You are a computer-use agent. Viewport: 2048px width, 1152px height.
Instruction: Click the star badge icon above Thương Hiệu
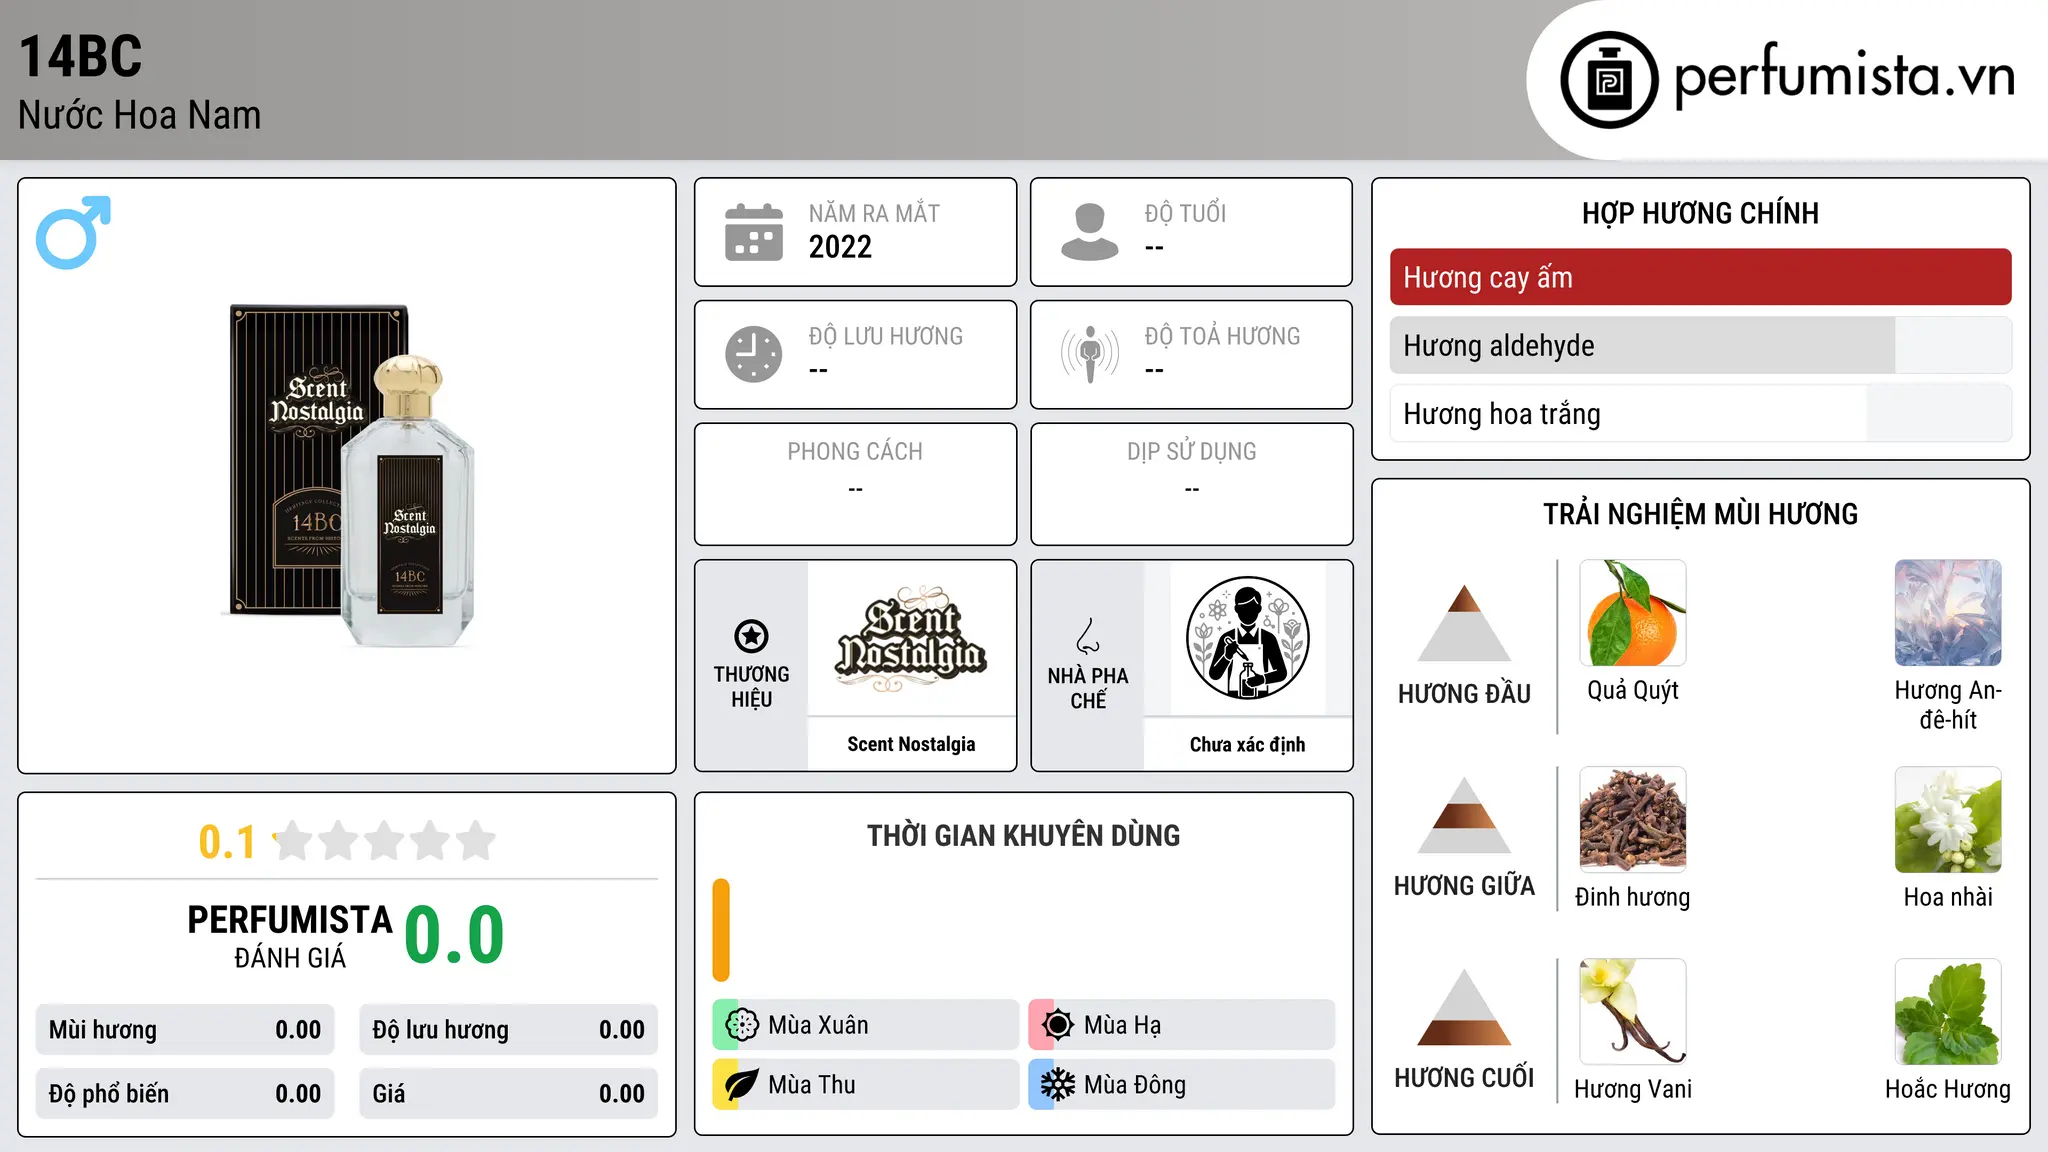coord(751,636)
